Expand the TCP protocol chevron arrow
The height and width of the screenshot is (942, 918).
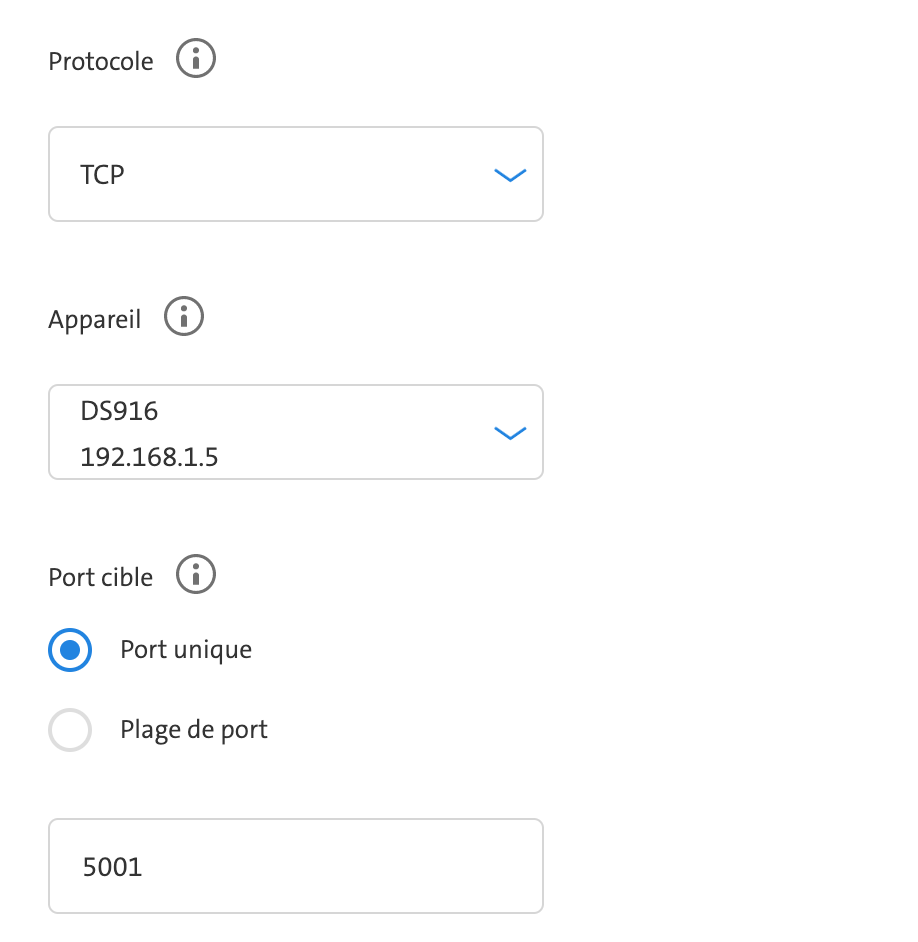(x=510, y=175)
